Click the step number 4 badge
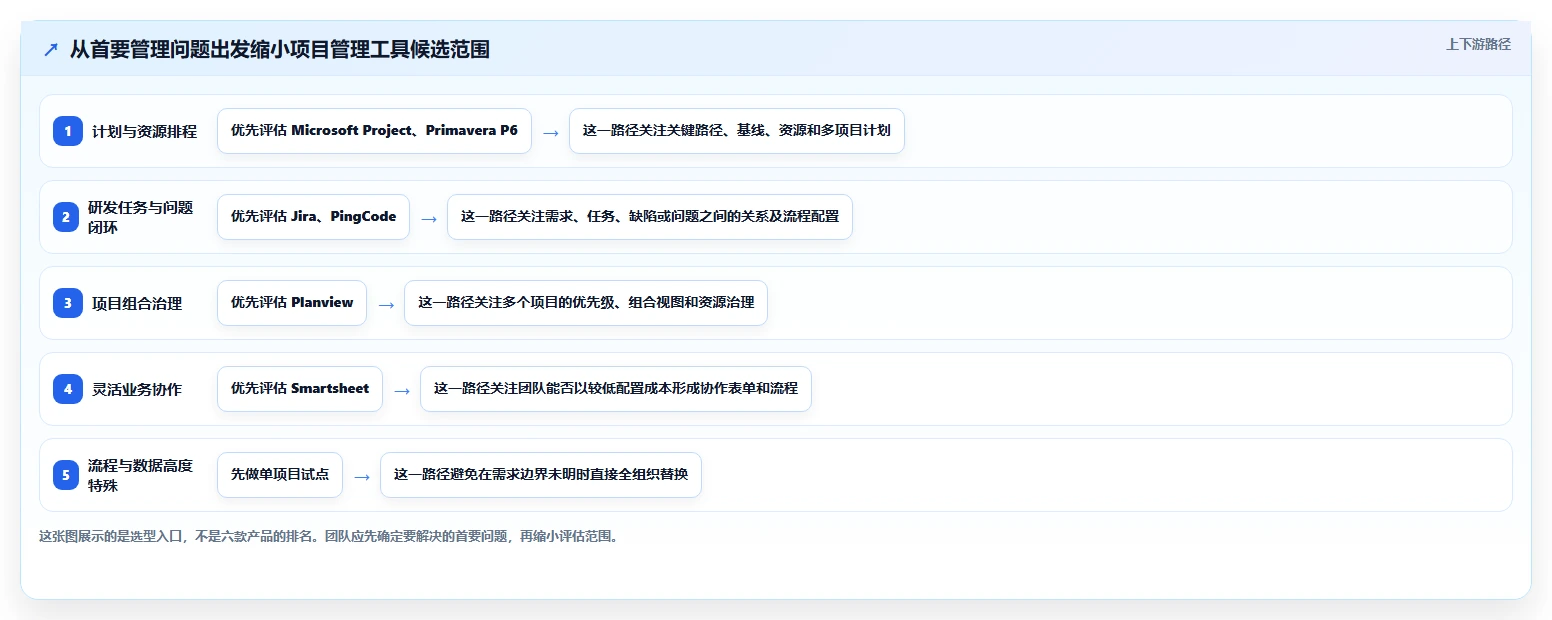Image resolution: width=1552 pixels, height=620 pixels. click(x=68, y=389)
